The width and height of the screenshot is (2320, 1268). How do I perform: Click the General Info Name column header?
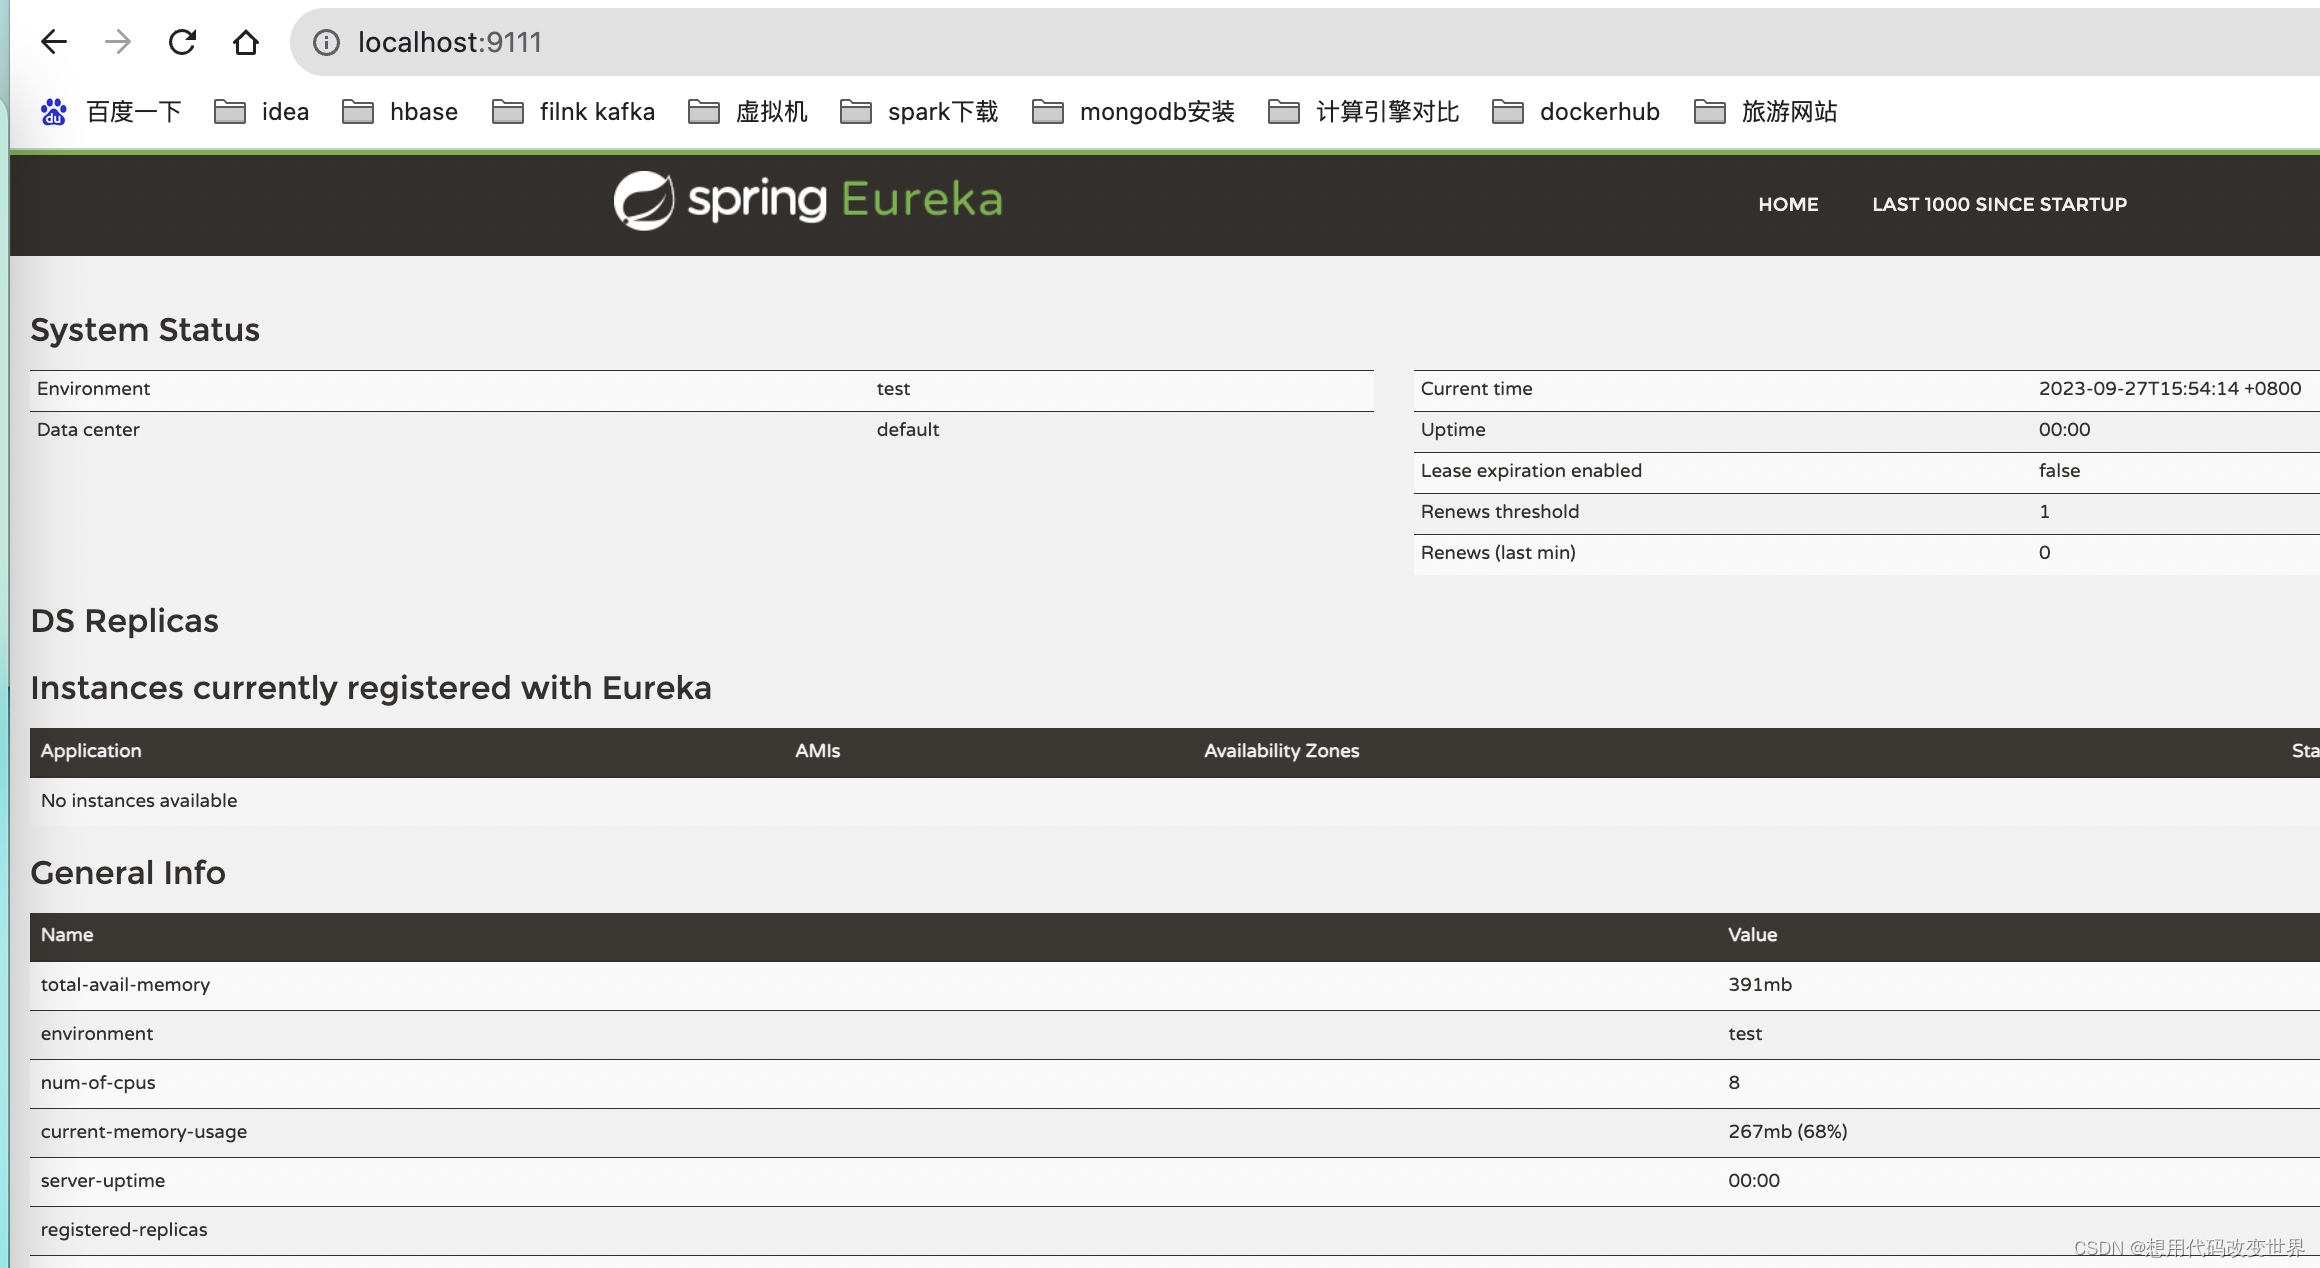[x=67, y=934]
